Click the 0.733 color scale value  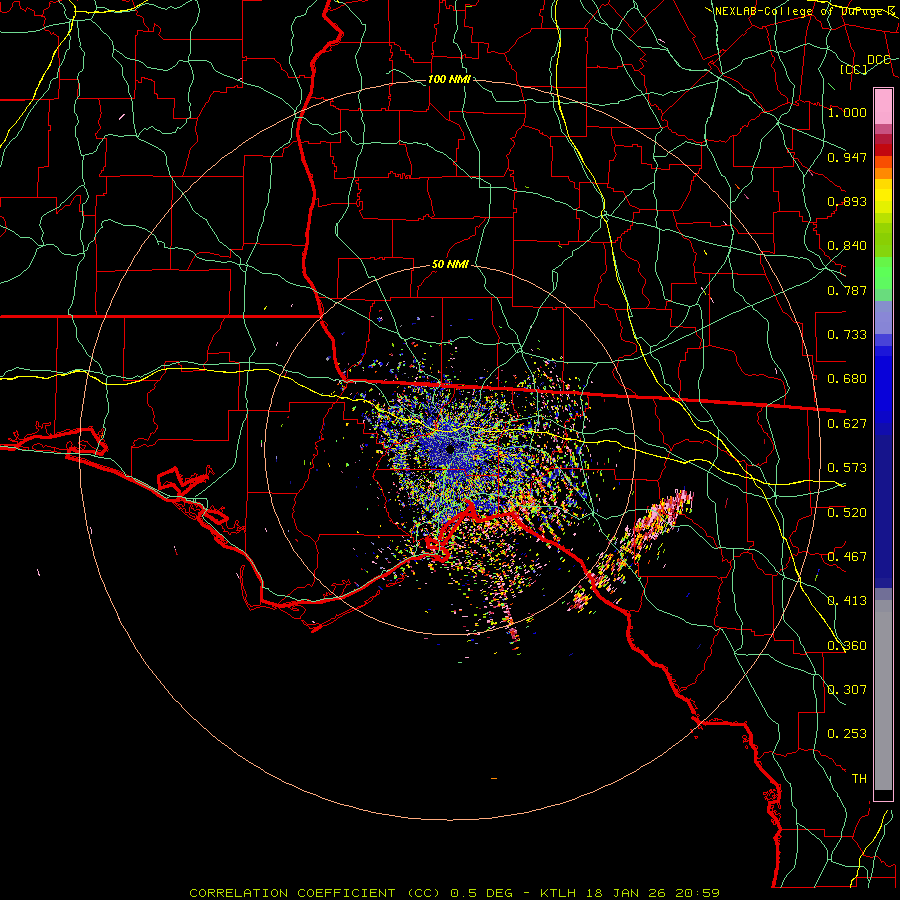[x=847, y=335]
